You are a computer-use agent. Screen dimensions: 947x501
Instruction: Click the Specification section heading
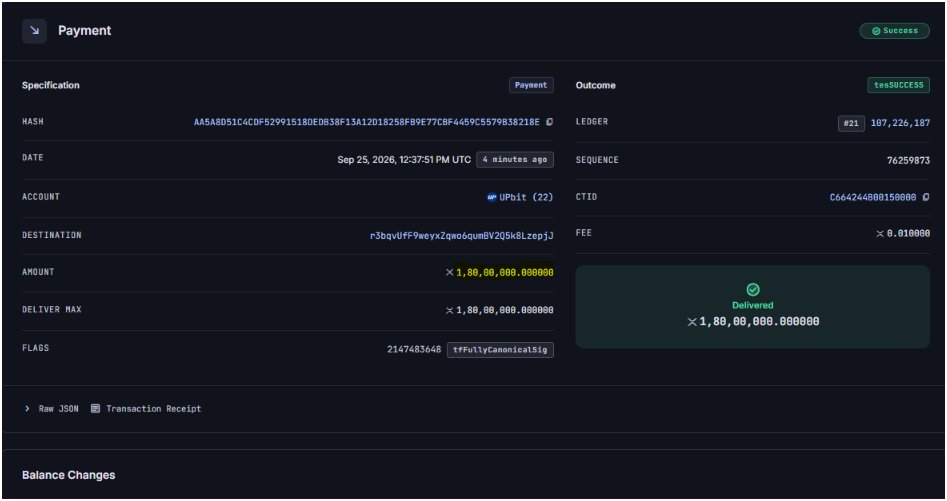51,85
